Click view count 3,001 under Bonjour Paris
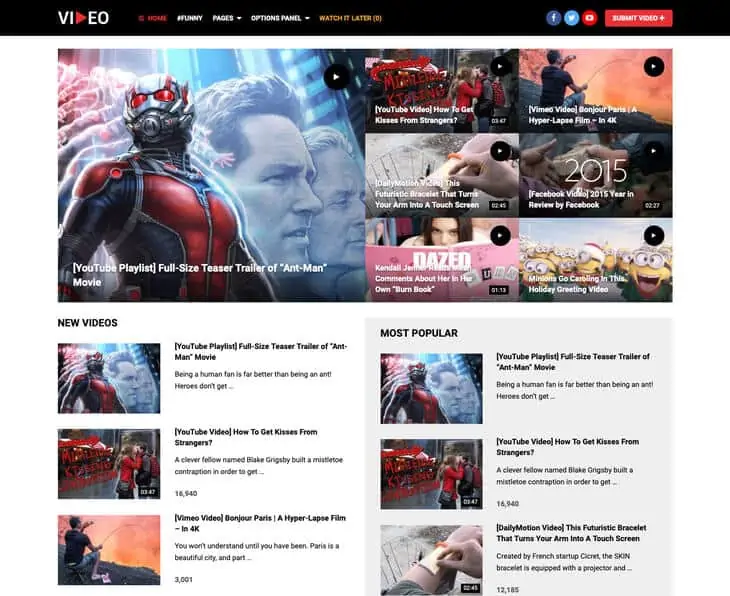 [183, 580]
